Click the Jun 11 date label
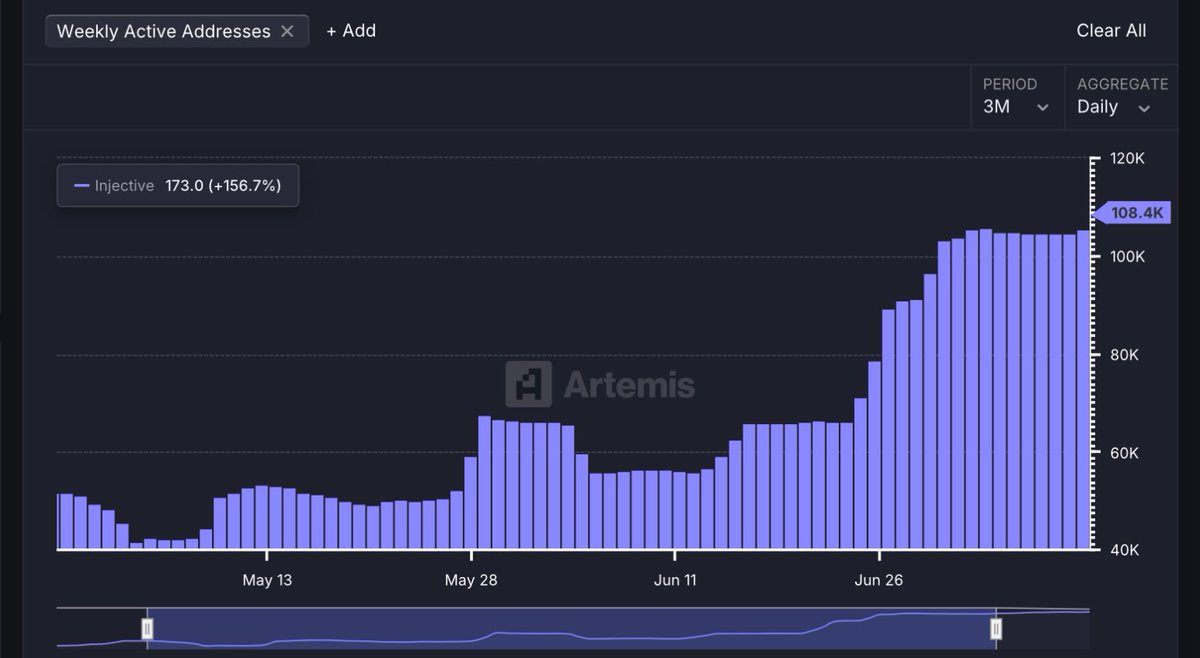The width and height of the screenshot is (1200, 658). click(675, 580)
